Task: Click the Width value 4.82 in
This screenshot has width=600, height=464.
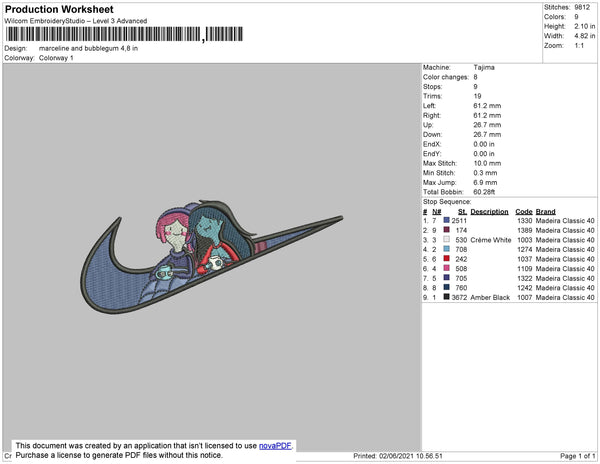Action: (585, 36)
